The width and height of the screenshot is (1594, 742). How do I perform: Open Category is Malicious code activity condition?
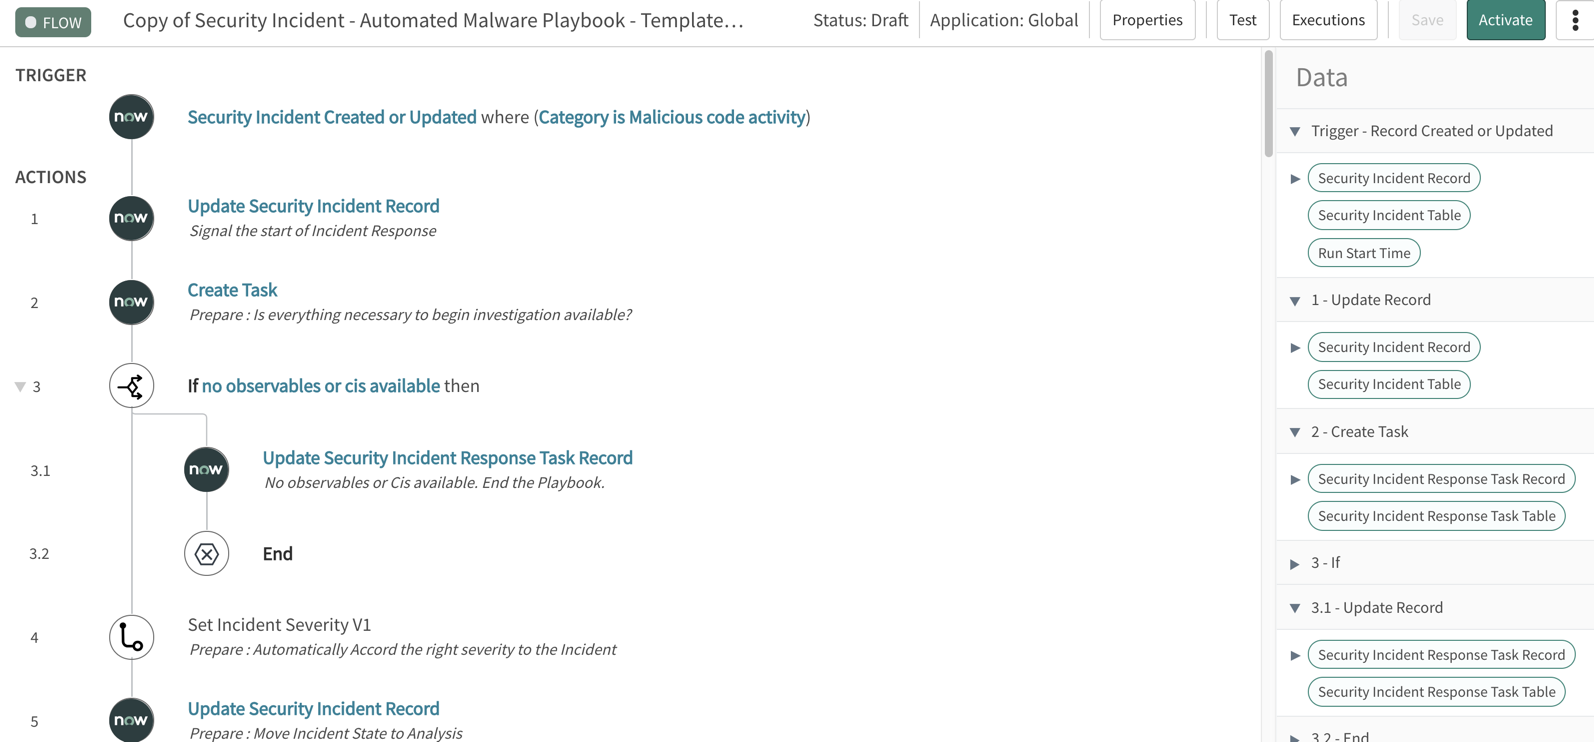672,117
